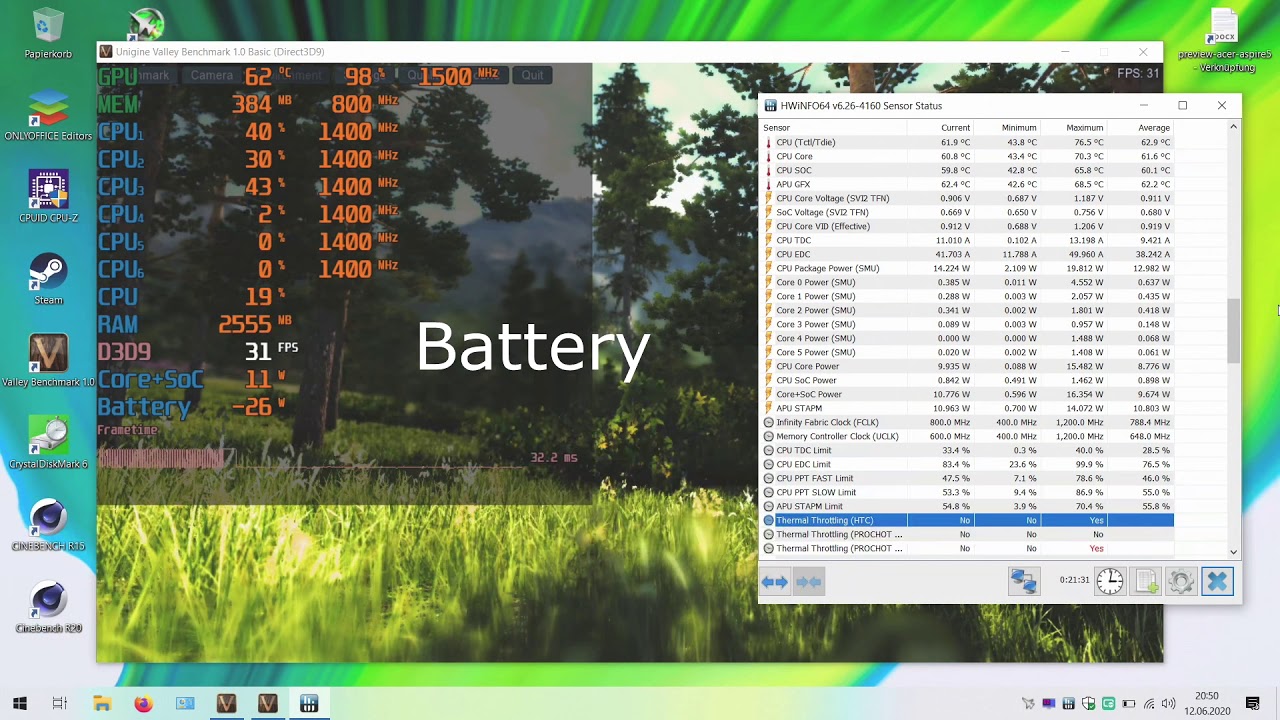Click HWiNFO elapsed time 0:21:31
1280x720 pixels.
click(x=1074, y=580)
